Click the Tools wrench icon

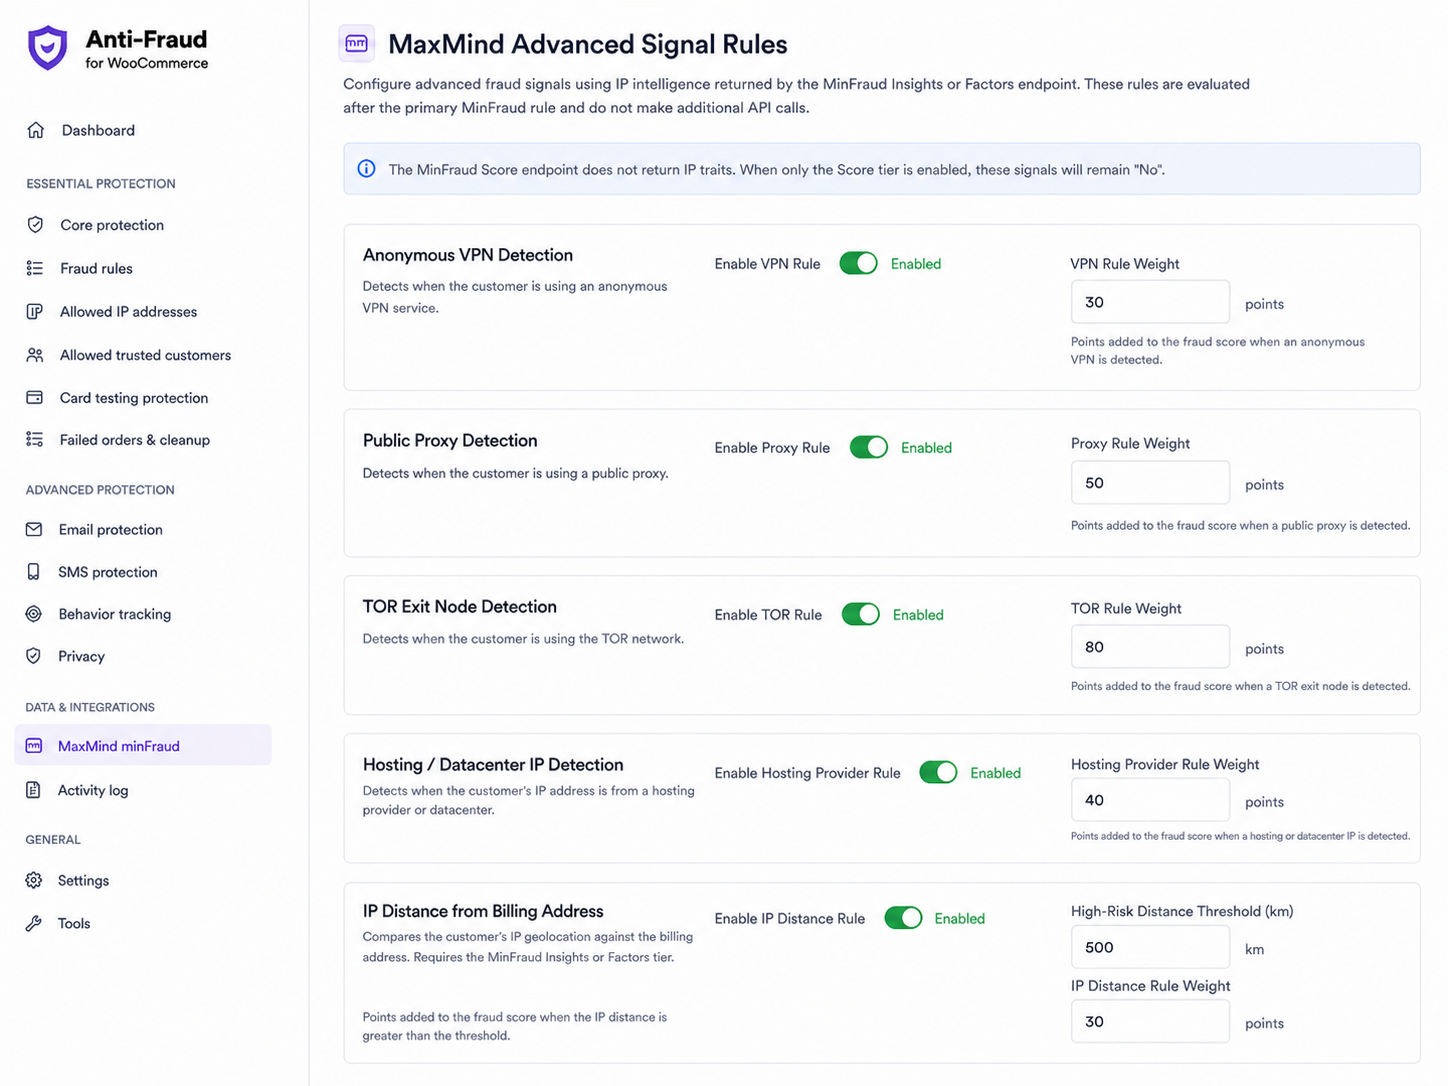(x=34, y=923)
